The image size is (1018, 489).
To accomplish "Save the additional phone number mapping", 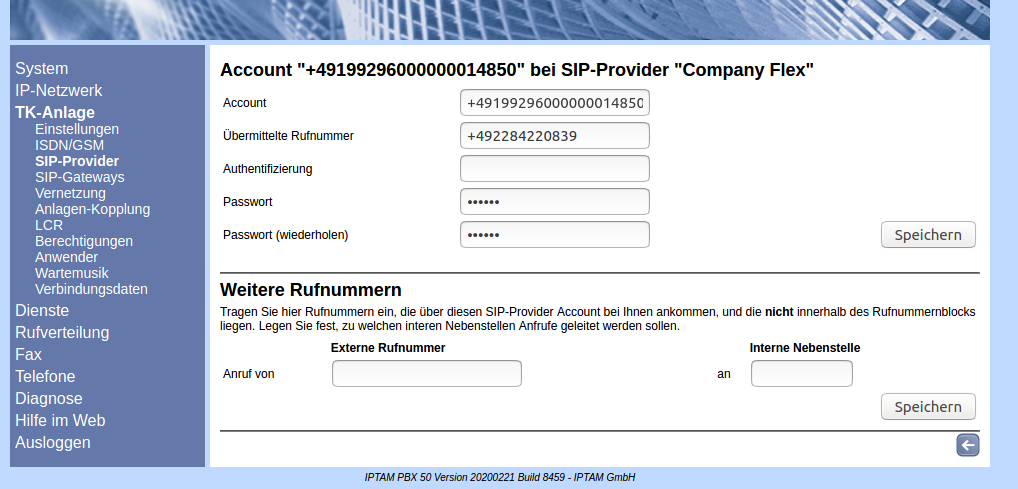I will tap(927, 407).
